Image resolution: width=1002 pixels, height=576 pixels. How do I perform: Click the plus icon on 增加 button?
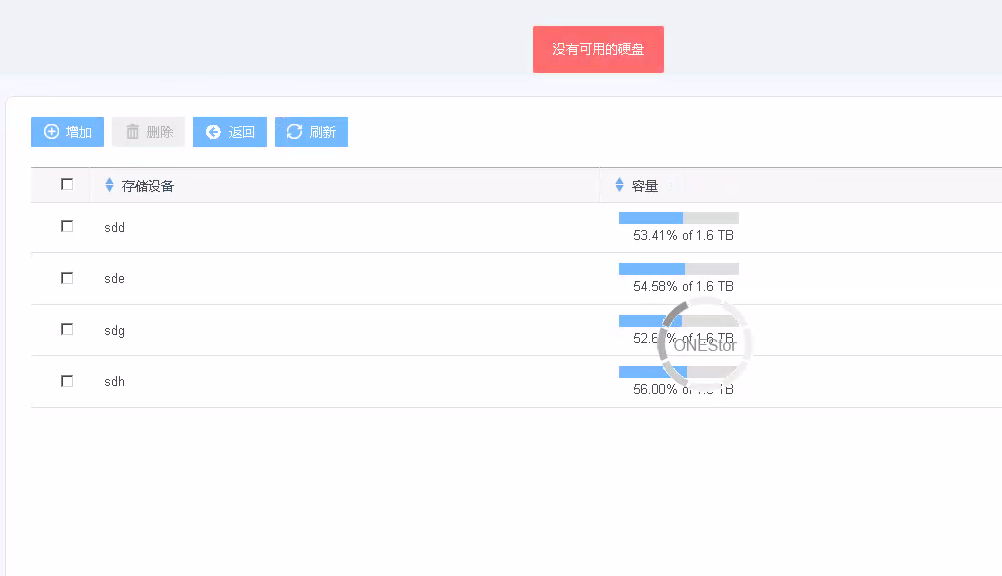pyautogui.click(x=52, y=132)
